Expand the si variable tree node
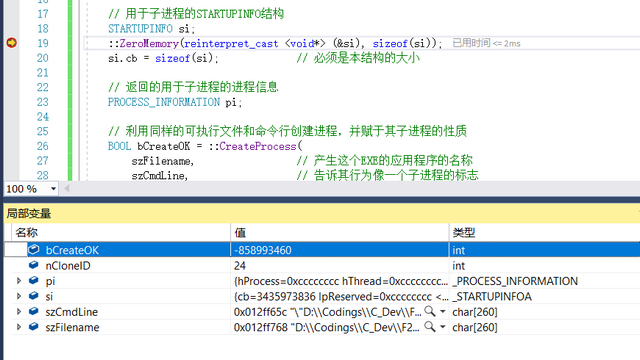640x360 pixels. 19,296
